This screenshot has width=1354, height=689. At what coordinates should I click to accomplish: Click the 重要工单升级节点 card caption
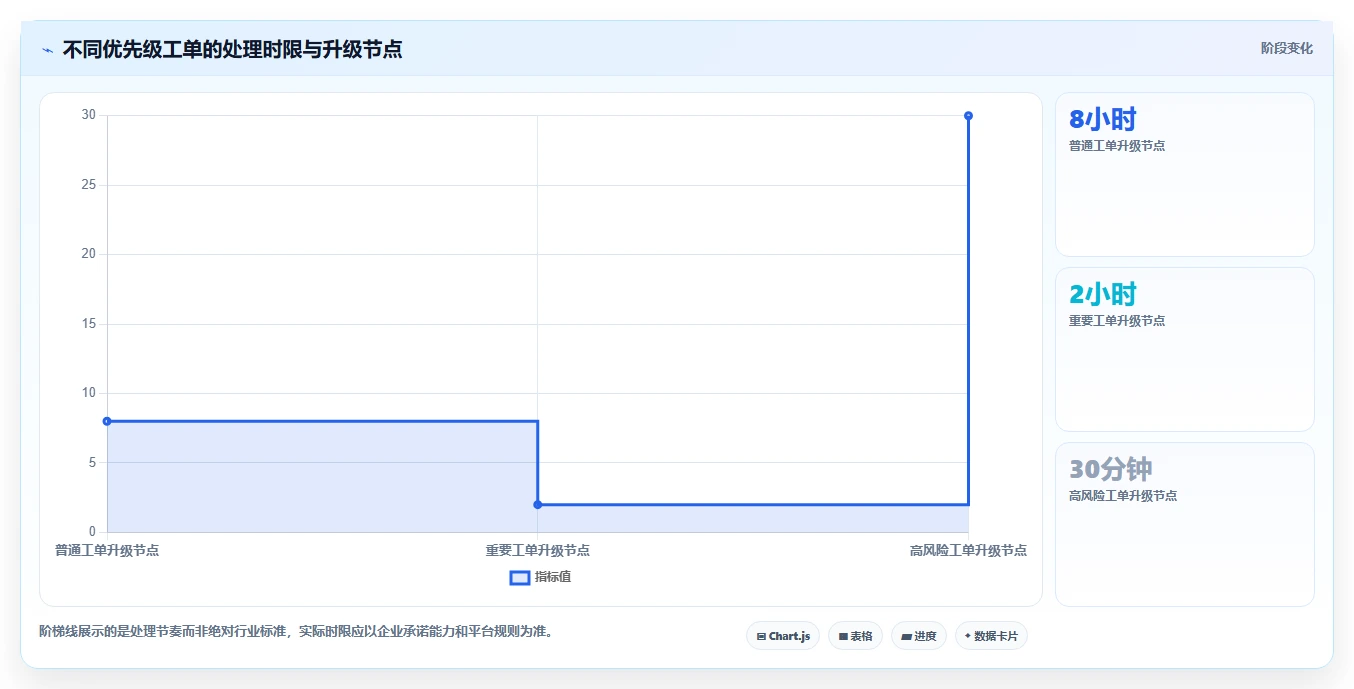coord(1117,321)
